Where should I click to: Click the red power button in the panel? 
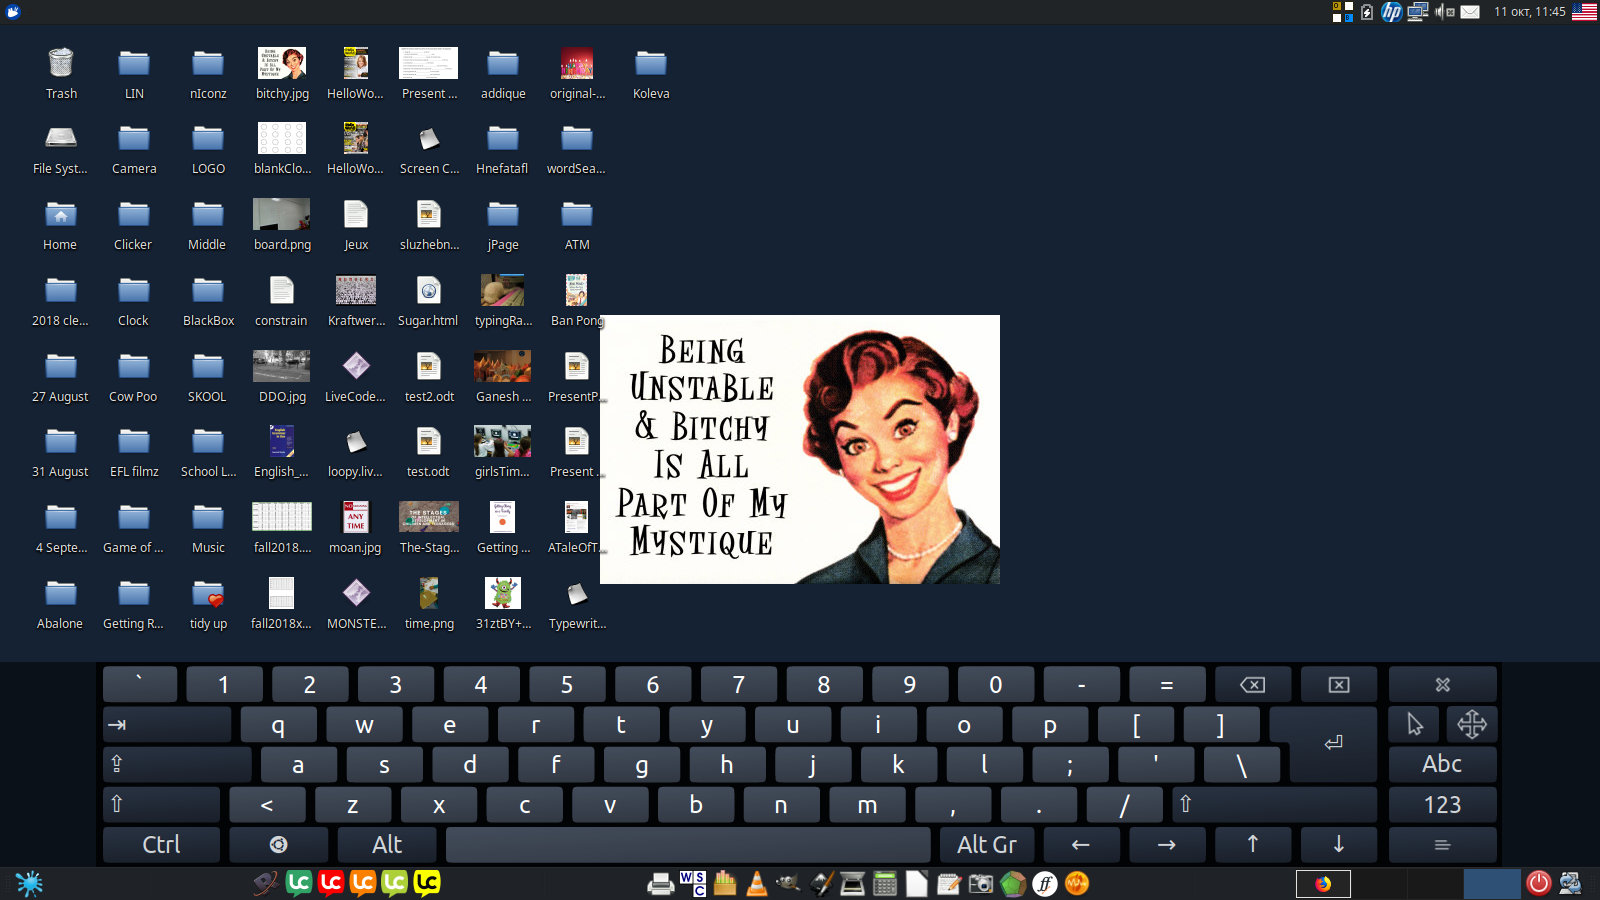click(1538, 883)
